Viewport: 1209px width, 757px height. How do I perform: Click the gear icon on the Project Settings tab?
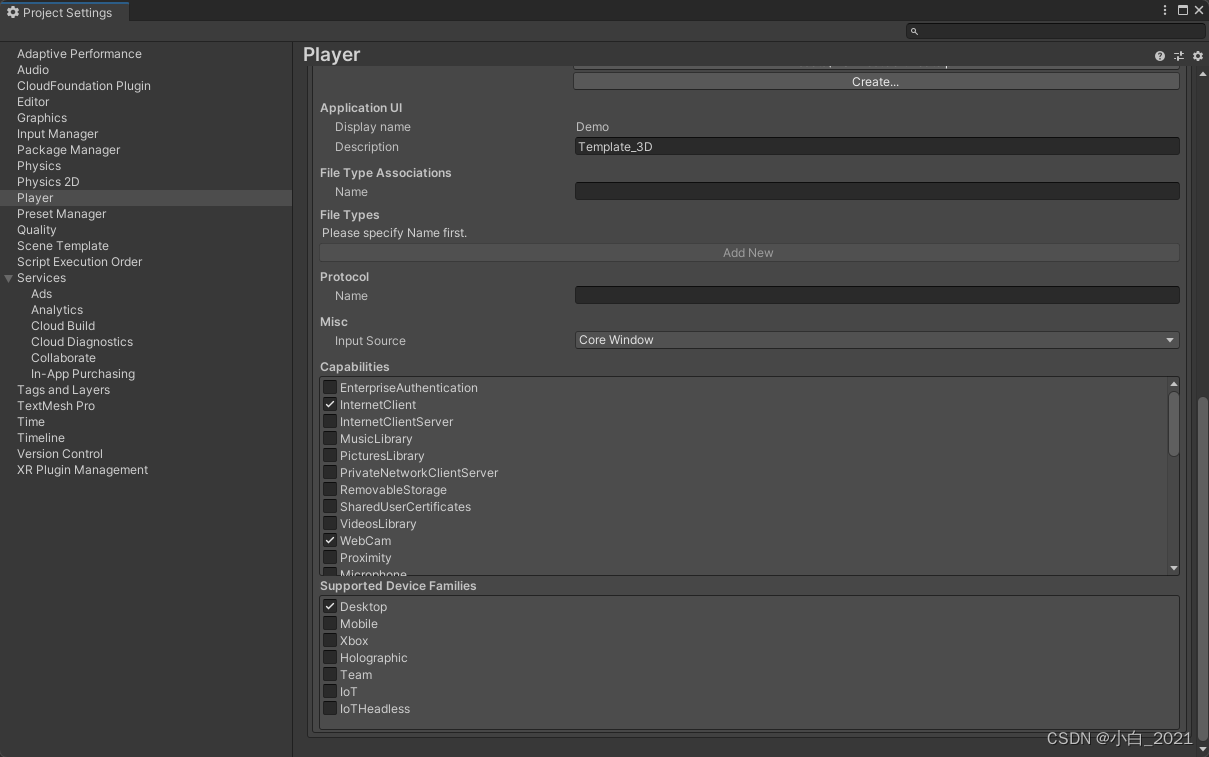12,12
